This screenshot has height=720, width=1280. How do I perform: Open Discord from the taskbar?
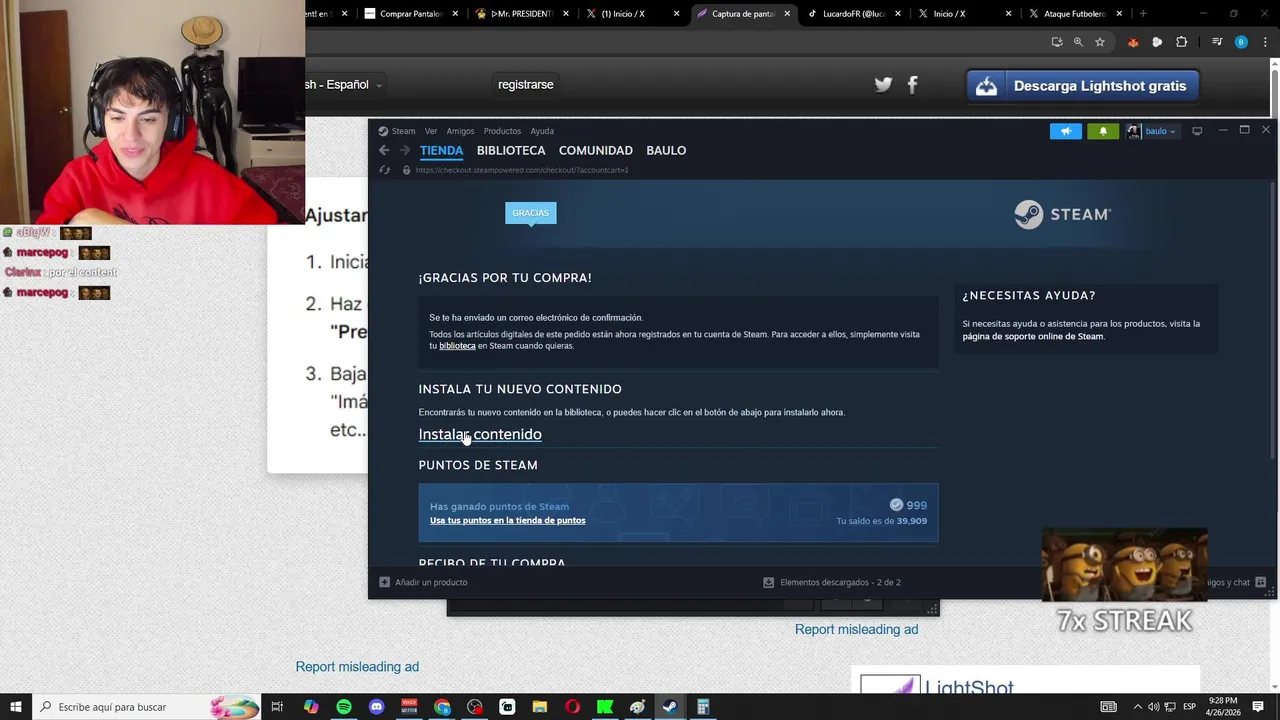[376, 707]
